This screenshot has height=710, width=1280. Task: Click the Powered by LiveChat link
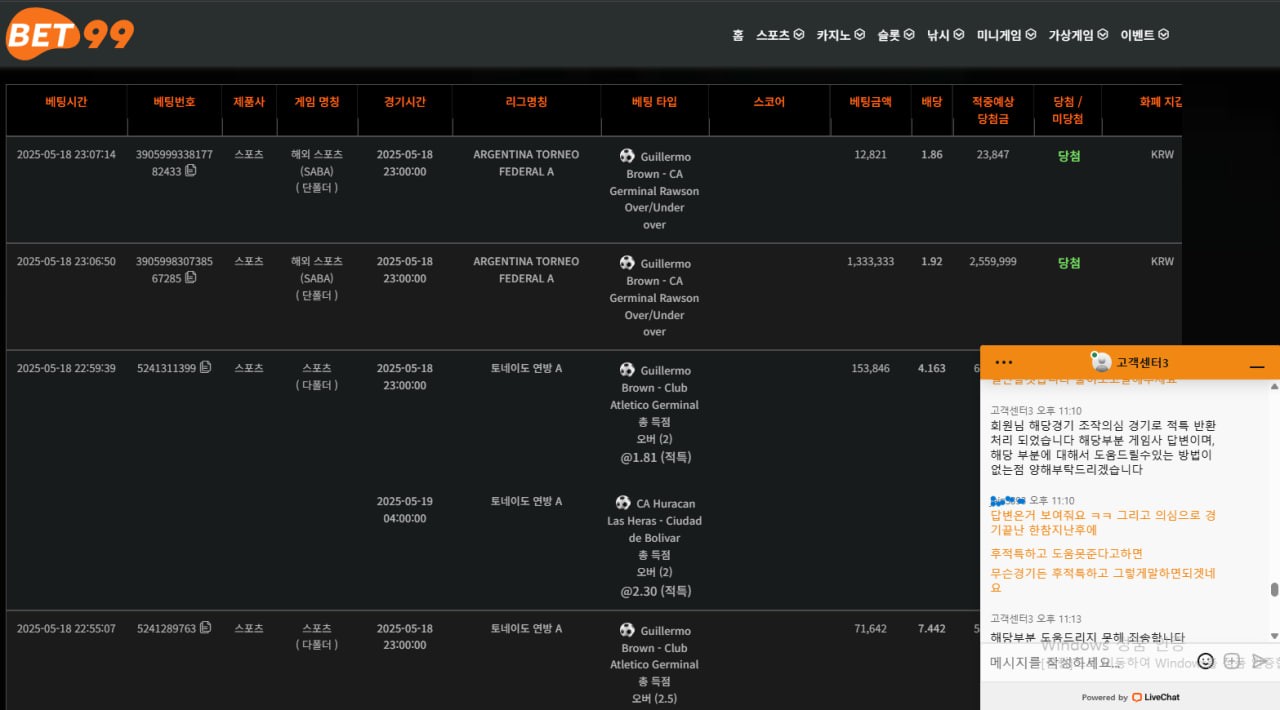point(1129,697)
